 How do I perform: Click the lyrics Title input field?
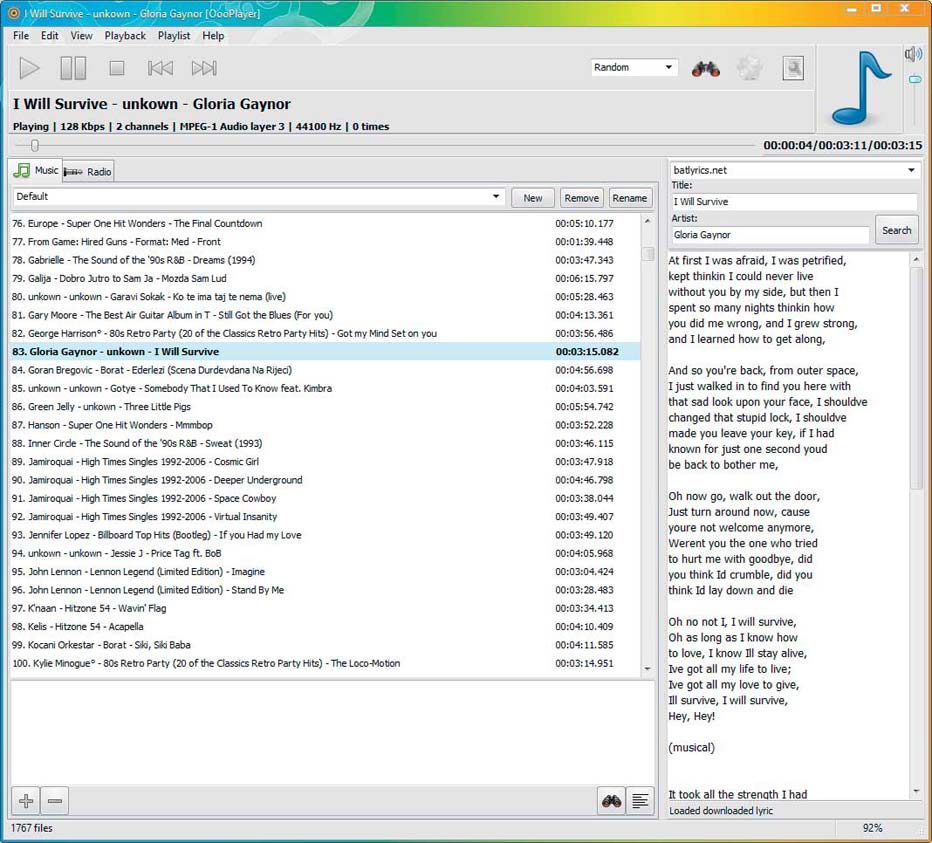click(x=794, y=202)
